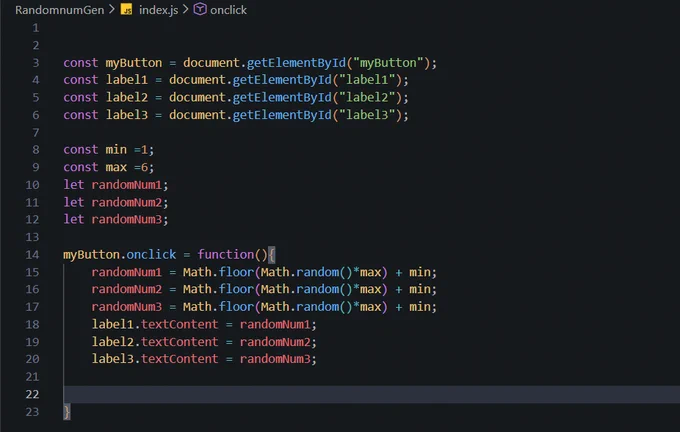Viewport: 680px width, 432px height.
Task: Click the closing brace on line 23
Action: pyautogui.click(x=67, y=412)
